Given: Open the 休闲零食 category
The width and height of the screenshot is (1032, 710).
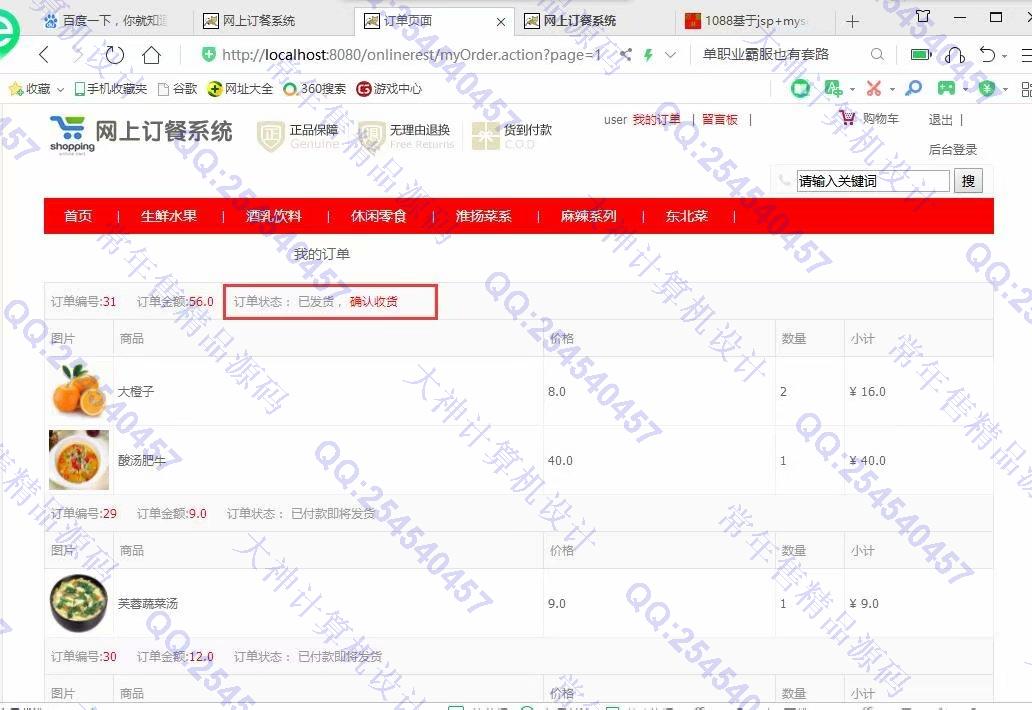Looking at the screenshot, I should click(x=378, y=216).
